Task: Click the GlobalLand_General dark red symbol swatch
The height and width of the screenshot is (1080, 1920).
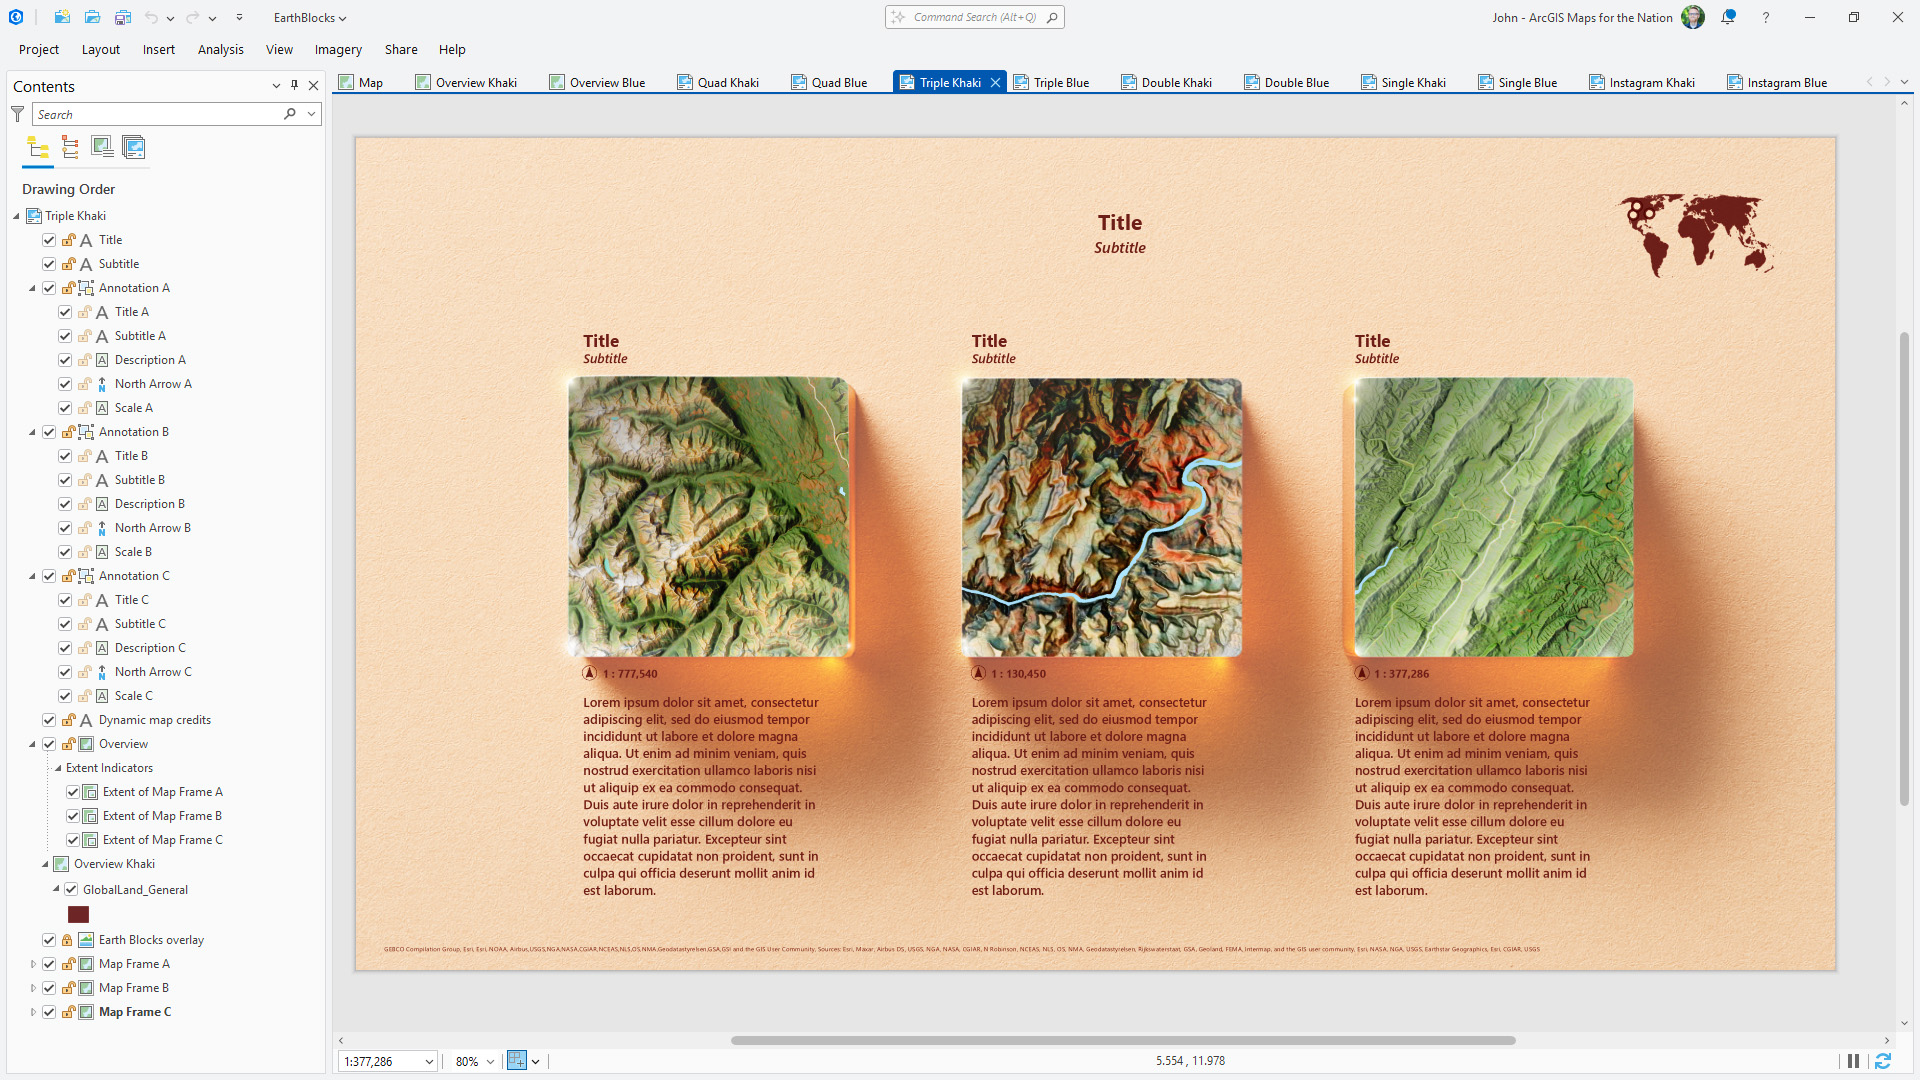Action: coord(78,914)
